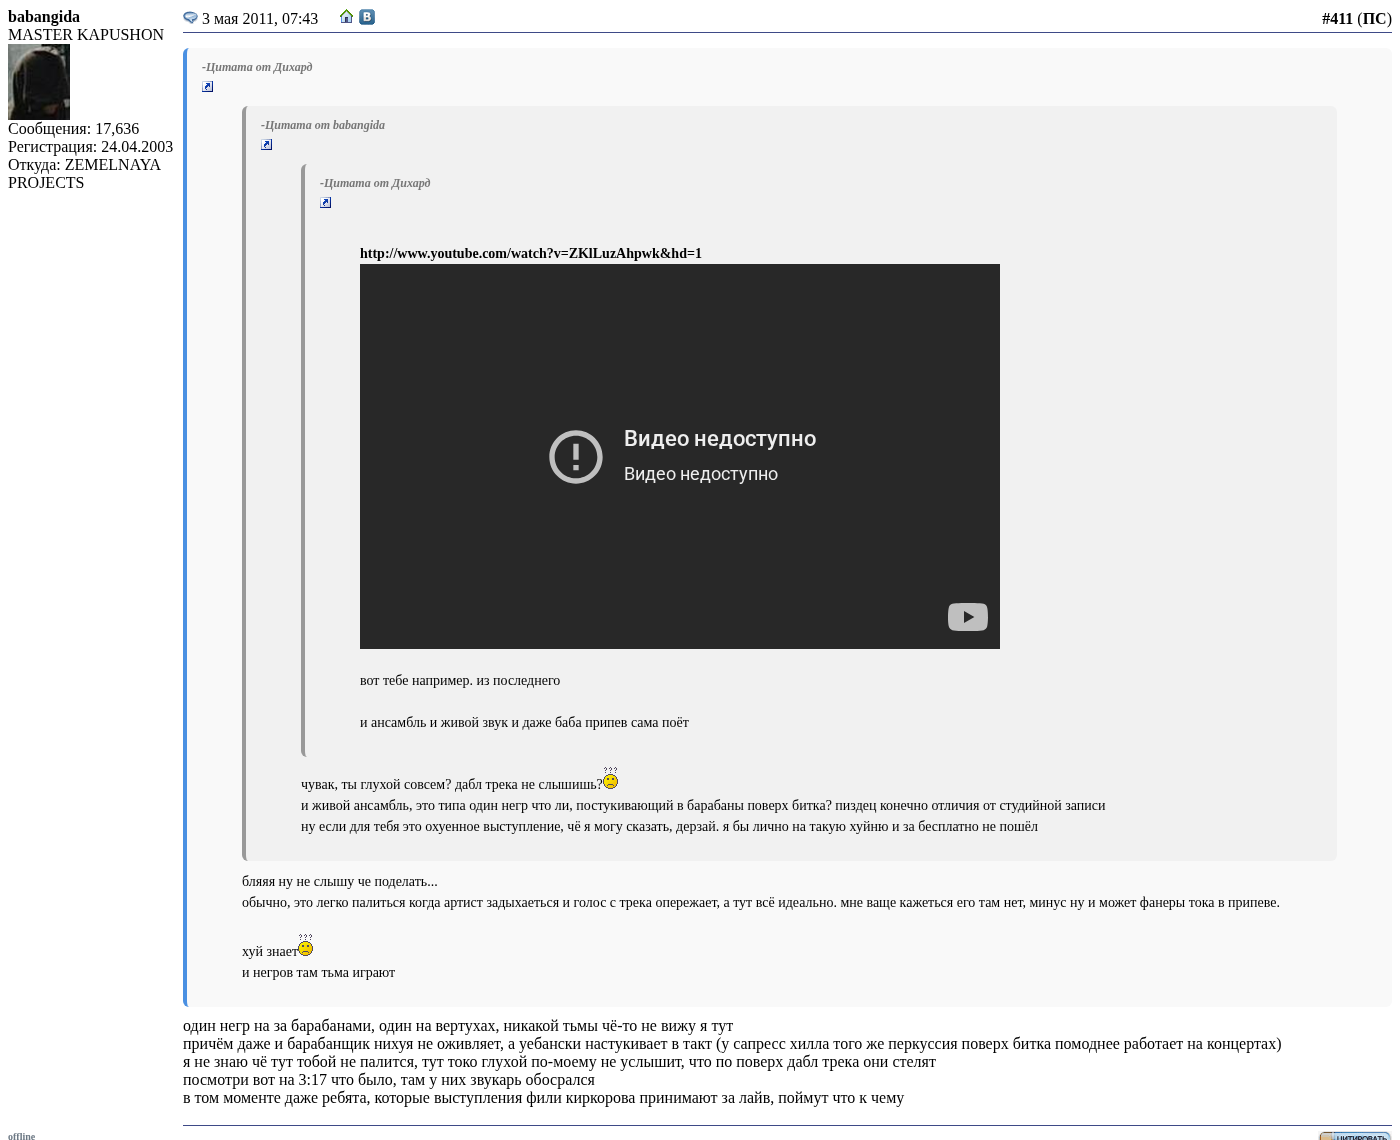Open the author's homepage via house icon
The image size is (1400, 1140).
point(347,17)
